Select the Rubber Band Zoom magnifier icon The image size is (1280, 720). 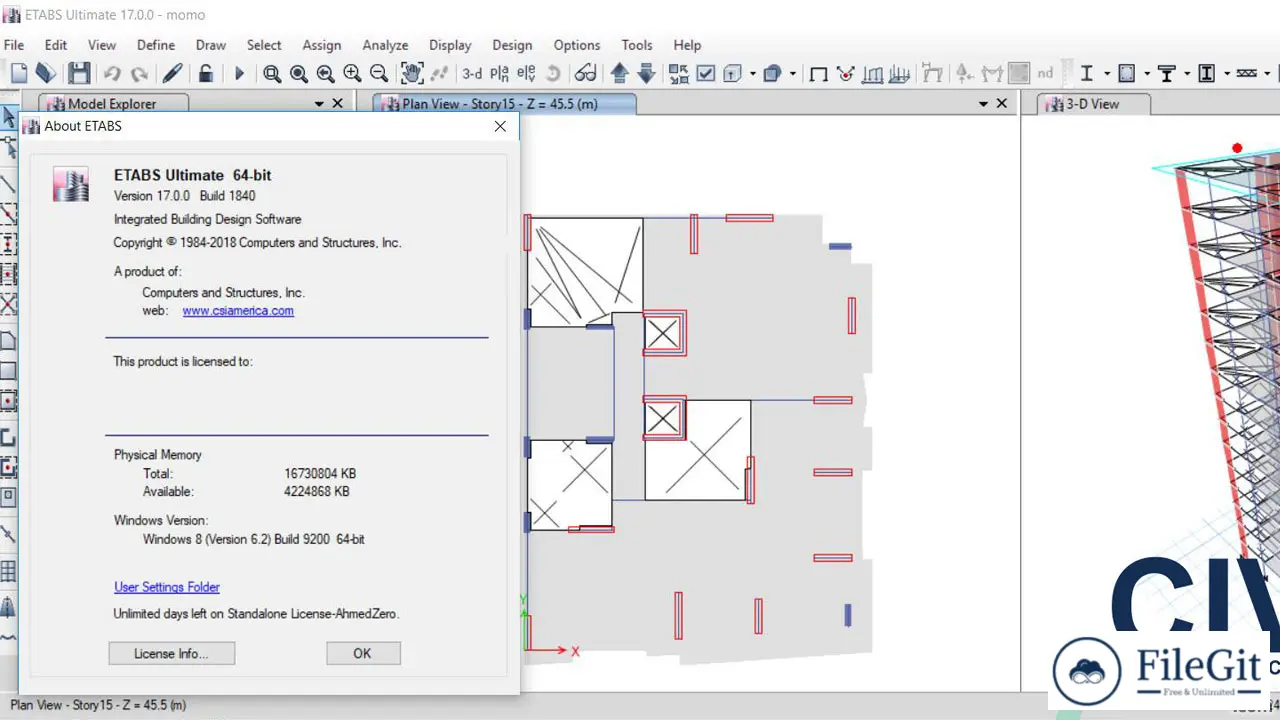272,73
